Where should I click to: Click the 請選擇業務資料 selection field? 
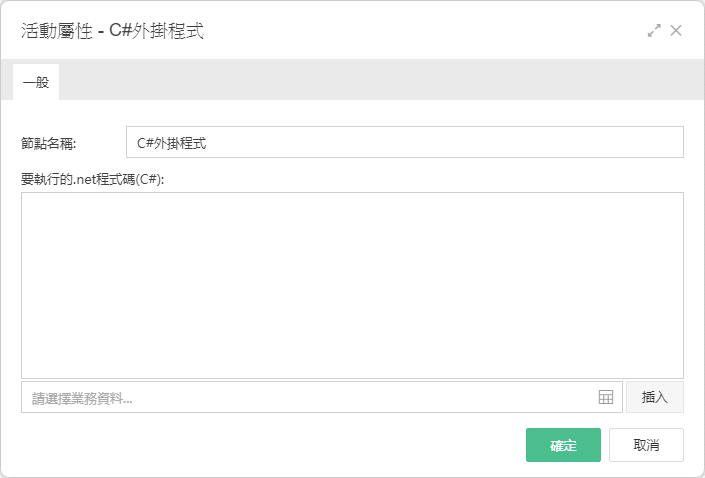coord(321,397)
